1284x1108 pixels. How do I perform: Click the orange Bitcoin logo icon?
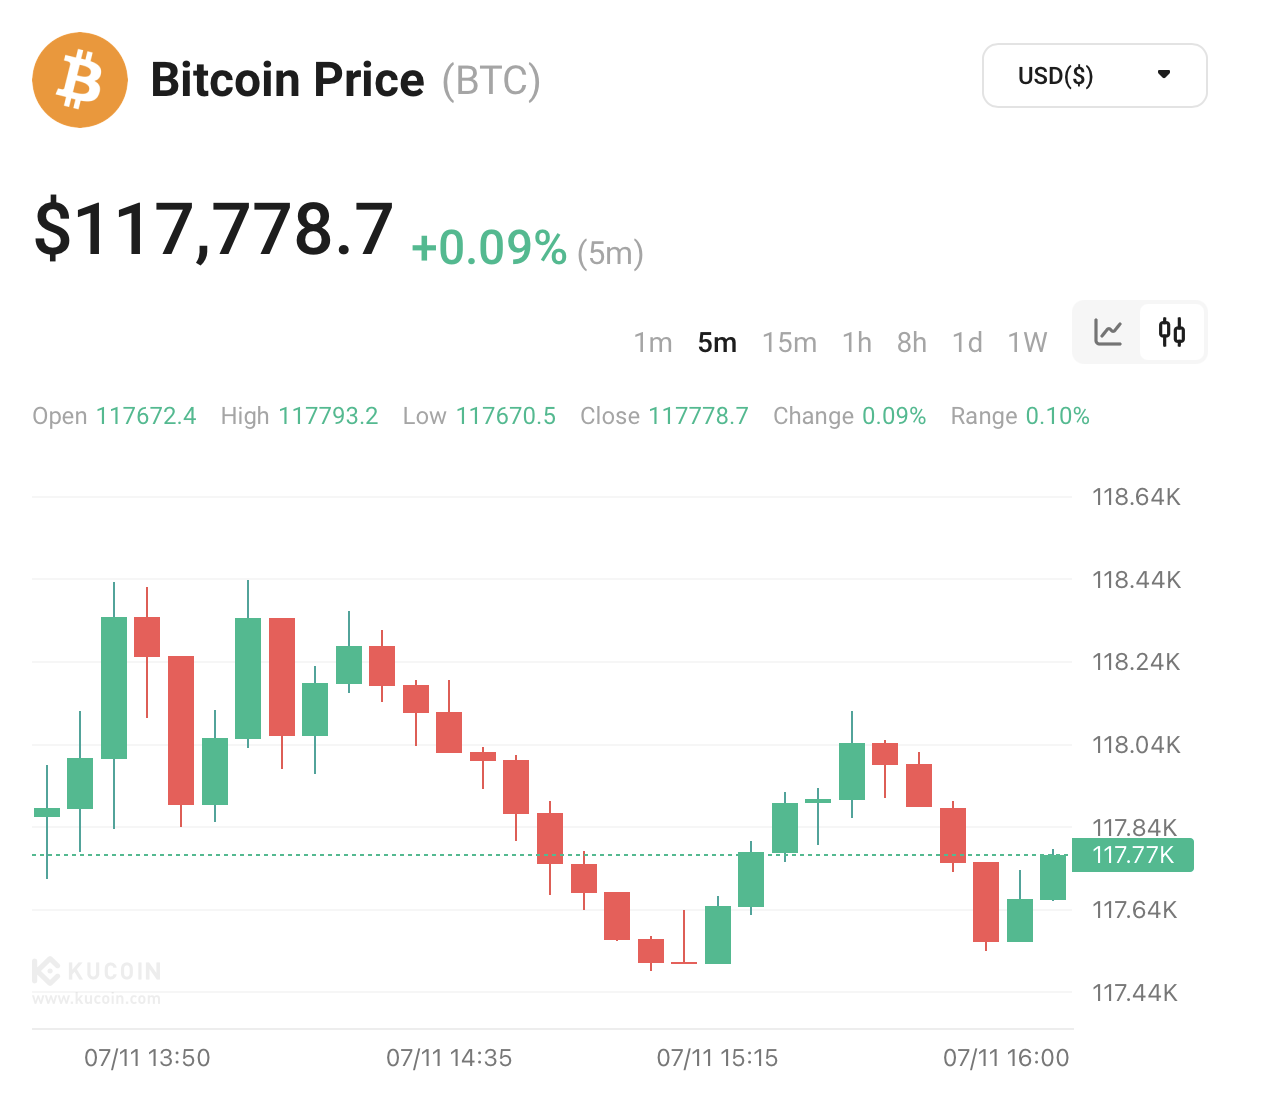(x=80, y=80)
